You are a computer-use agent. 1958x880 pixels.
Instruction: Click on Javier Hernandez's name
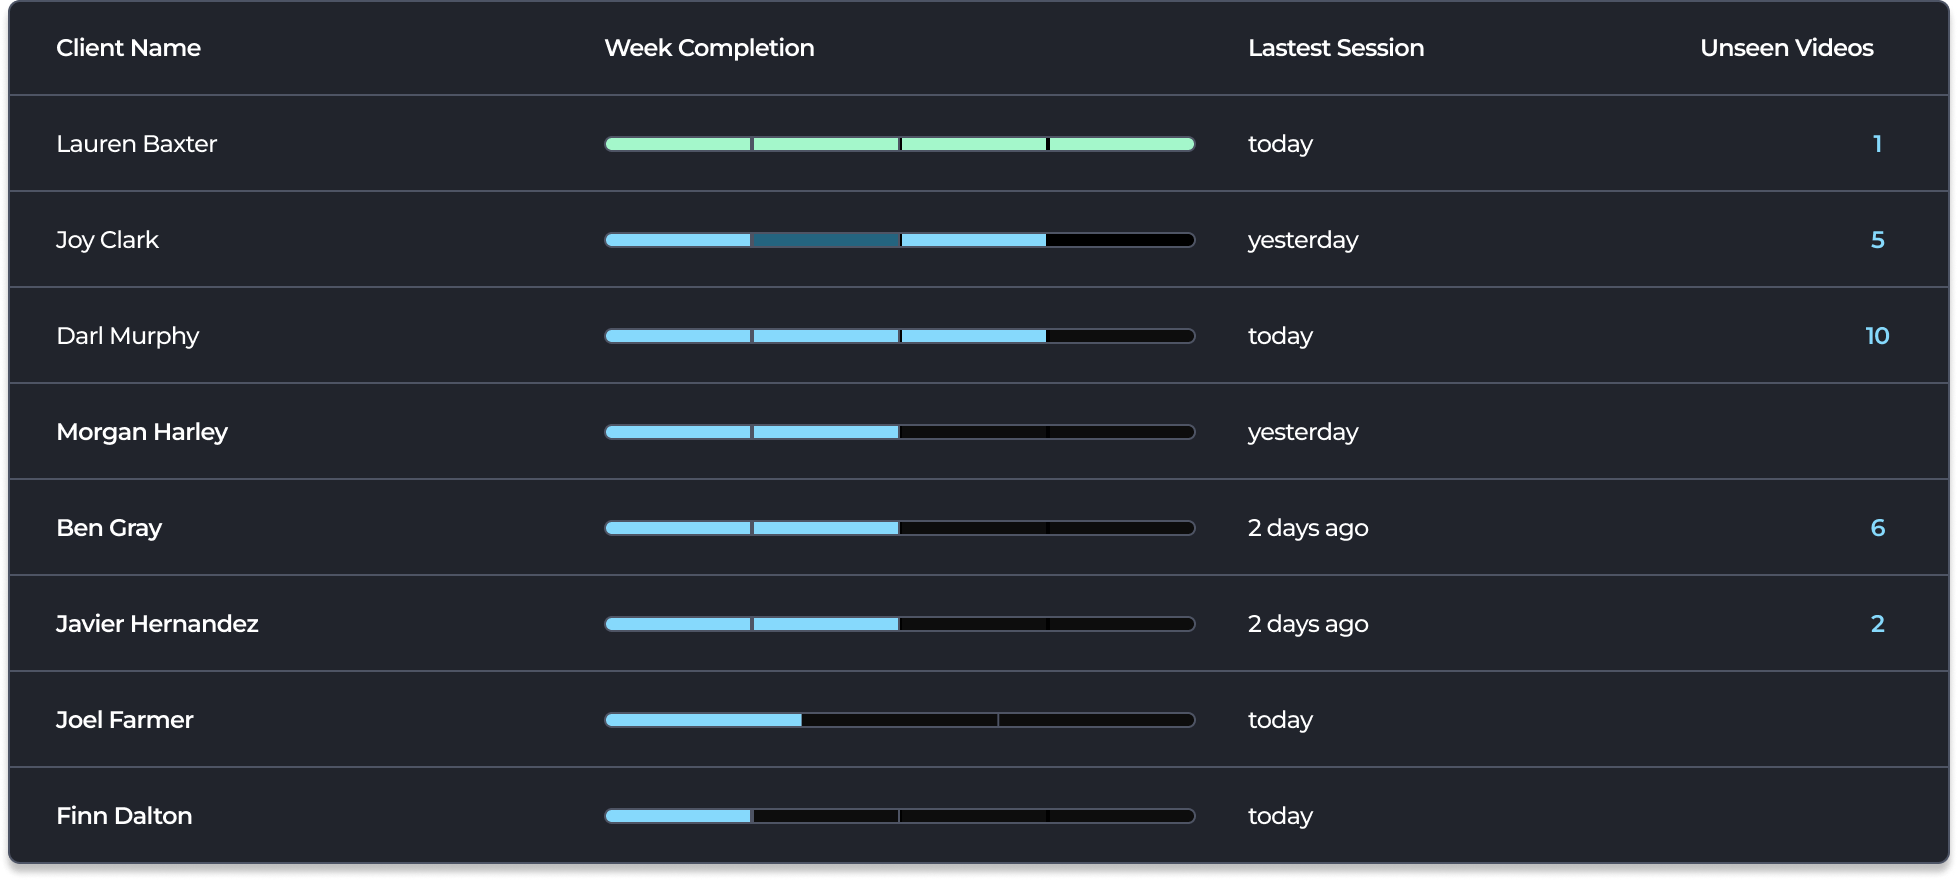[x=157, y=624]
